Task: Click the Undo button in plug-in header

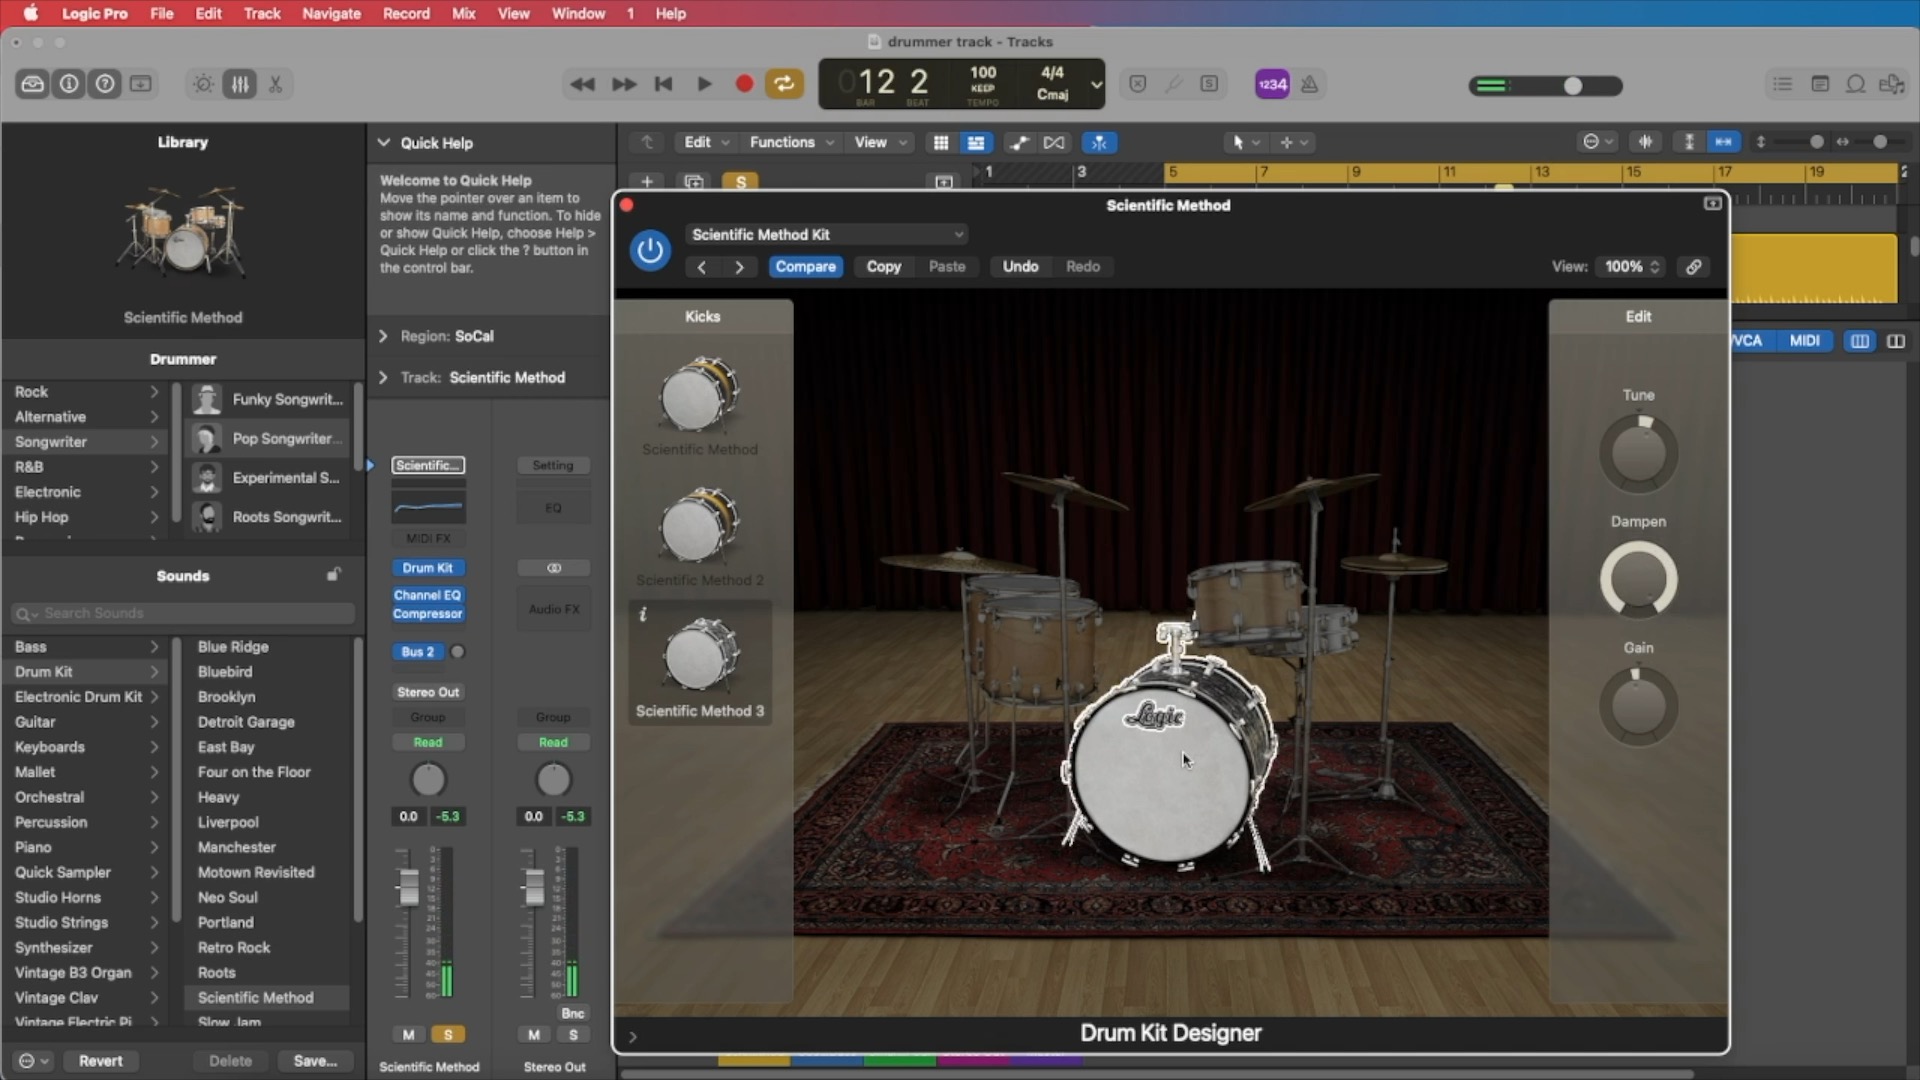Action: [1020, 267]
